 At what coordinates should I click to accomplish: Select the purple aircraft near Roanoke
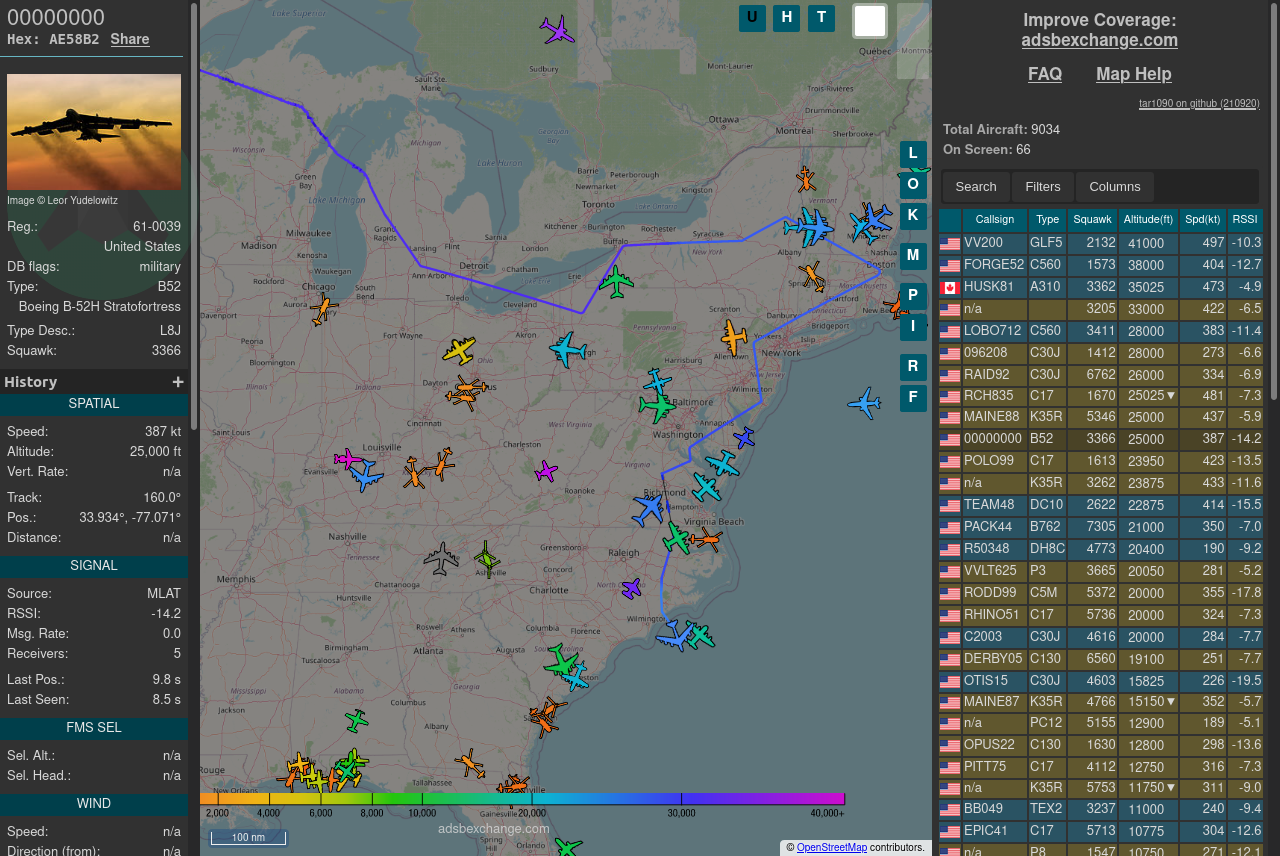coord(546,470)
